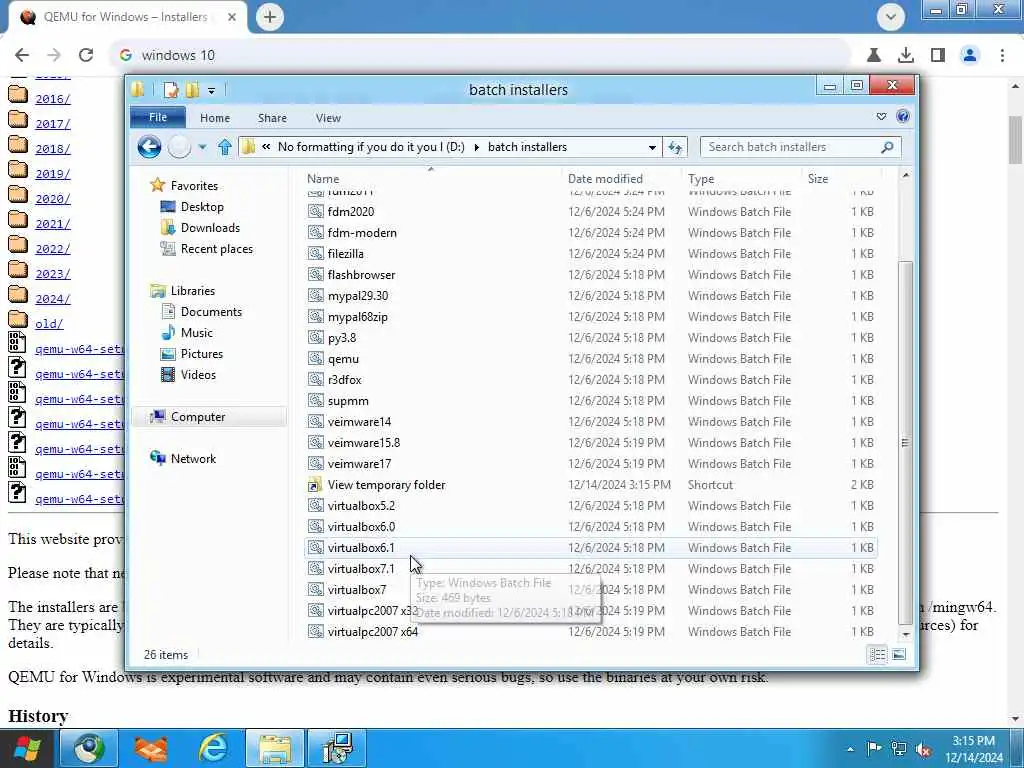Open Internet Explorer from taskbar
Image resolution: width=1024 pixels, height=768 pixels.
point(212,748)
